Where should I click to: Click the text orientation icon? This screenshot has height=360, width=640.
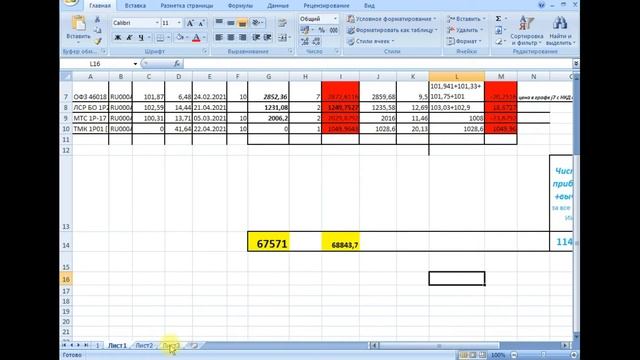[x=257, y=23]
